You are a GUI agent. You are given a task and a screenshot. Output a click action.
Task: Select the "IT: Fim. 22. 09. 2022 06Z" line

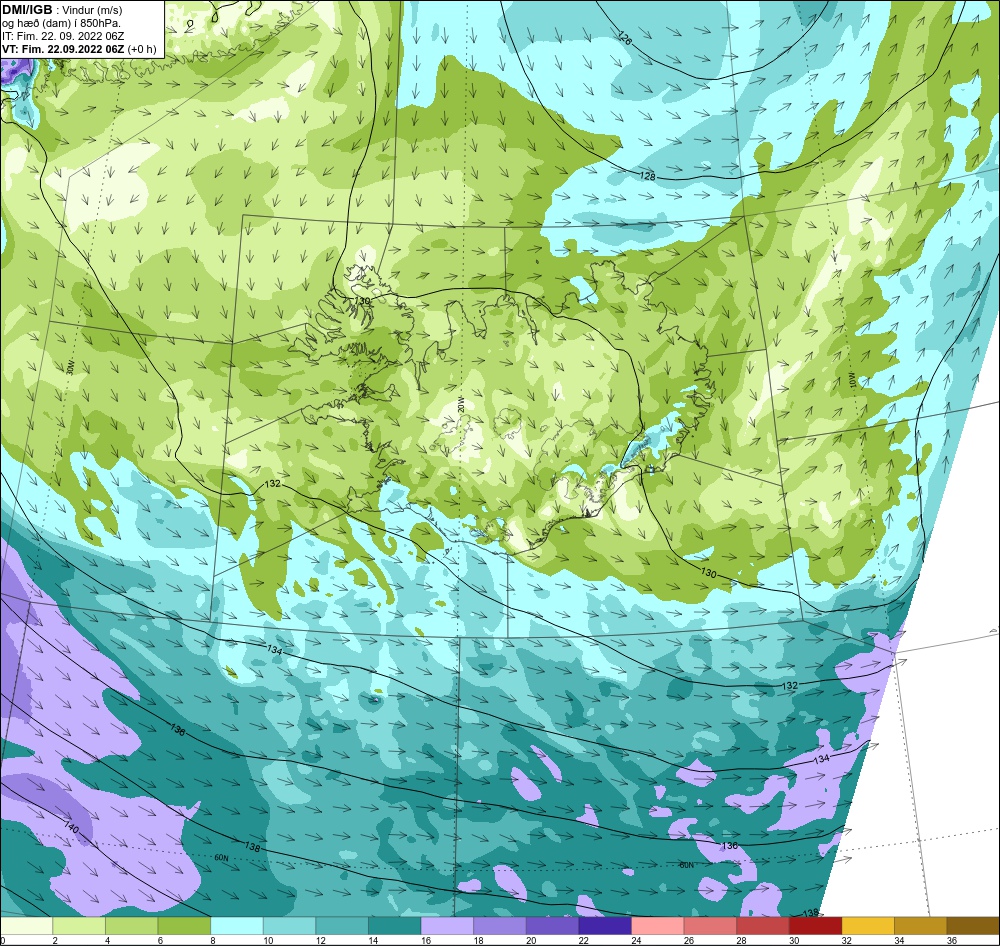point(63,36)
